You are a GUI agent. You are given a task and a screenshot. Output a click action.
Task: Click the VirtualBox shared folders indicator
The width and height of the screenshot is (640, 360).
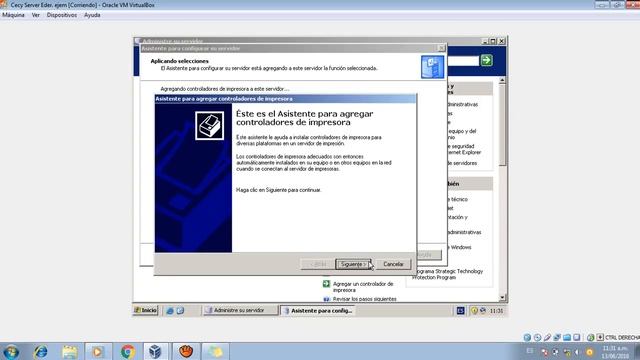click(567, 338)
